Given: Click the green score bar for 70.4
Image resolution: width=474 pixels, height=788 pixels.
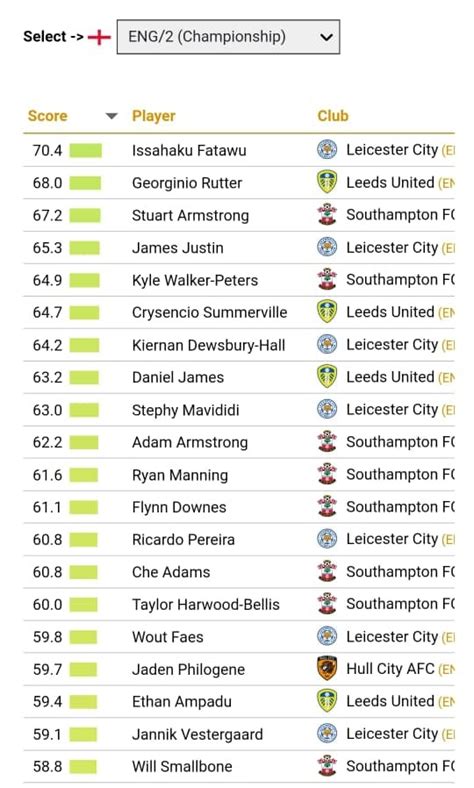Looking at the screenshot, I should [85, 150].
